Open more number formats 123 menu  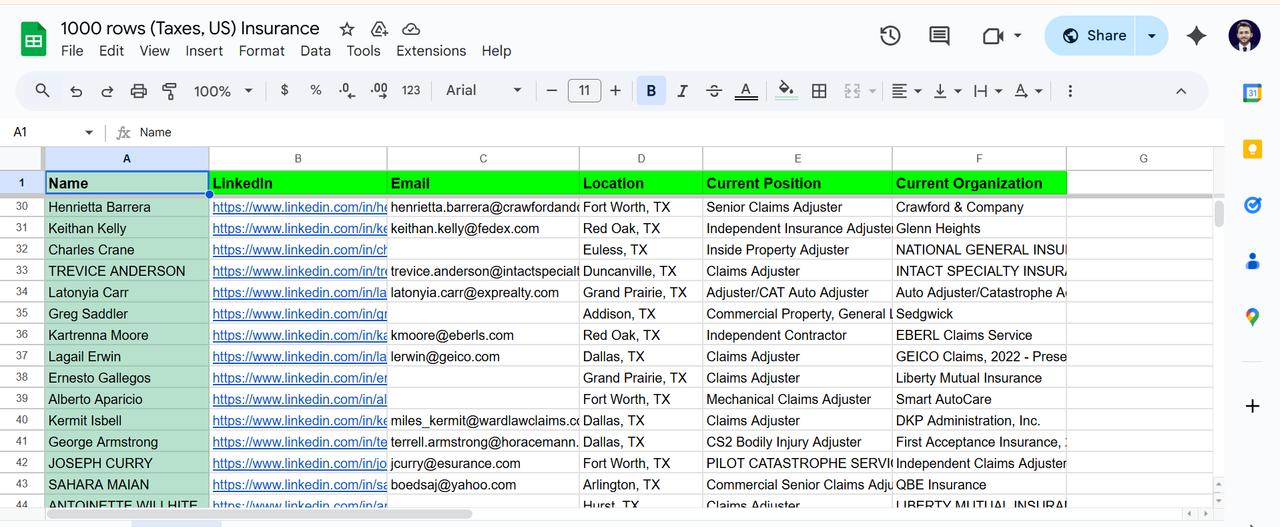click(411, 91)
